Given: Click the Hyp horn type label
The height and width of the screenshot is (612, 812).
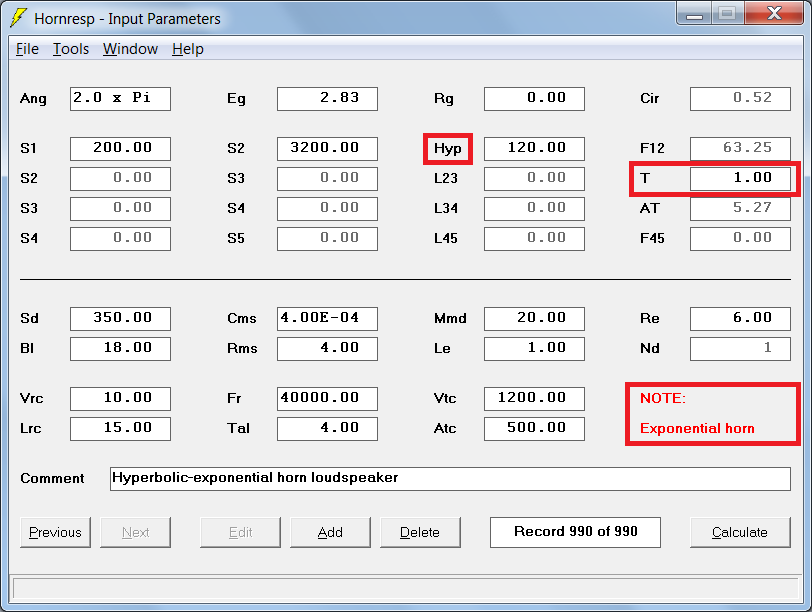Looking at the screenshot, I should coord(448,149).
